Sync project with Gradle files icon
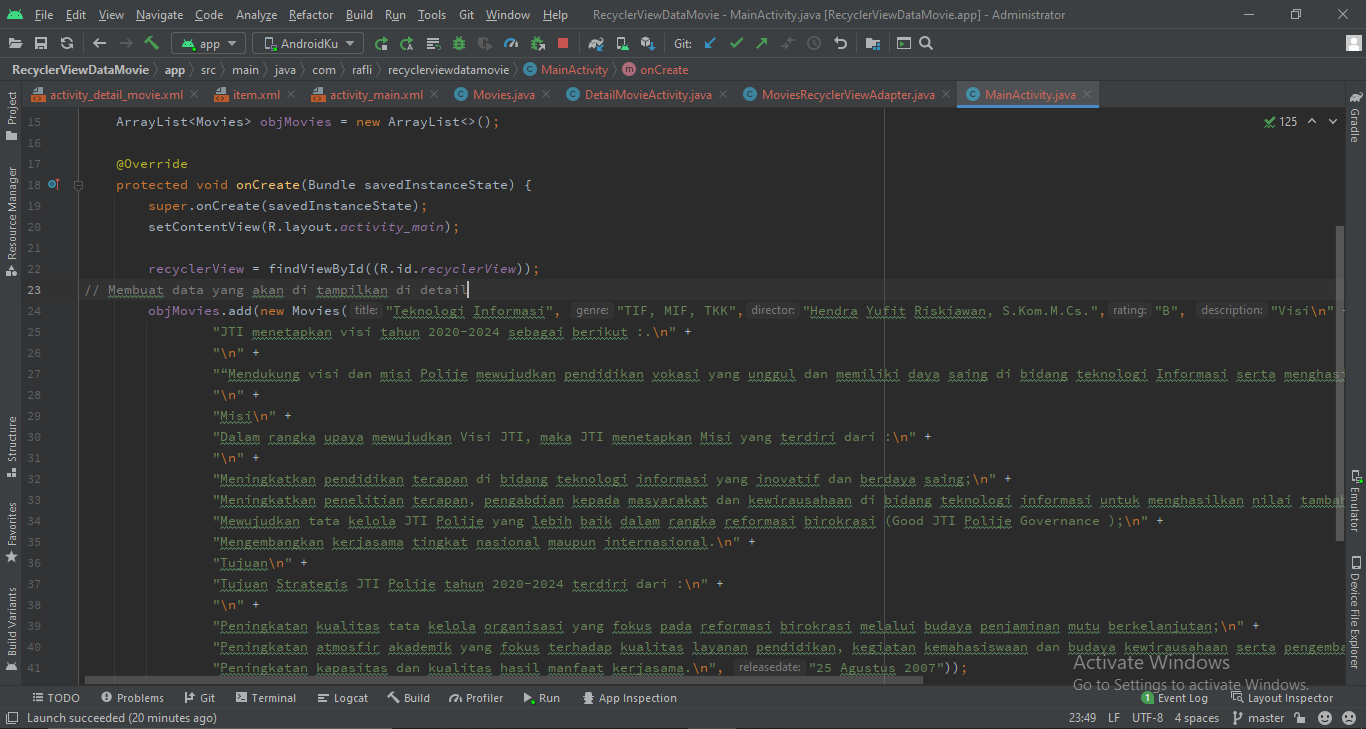 coord(596,43)
